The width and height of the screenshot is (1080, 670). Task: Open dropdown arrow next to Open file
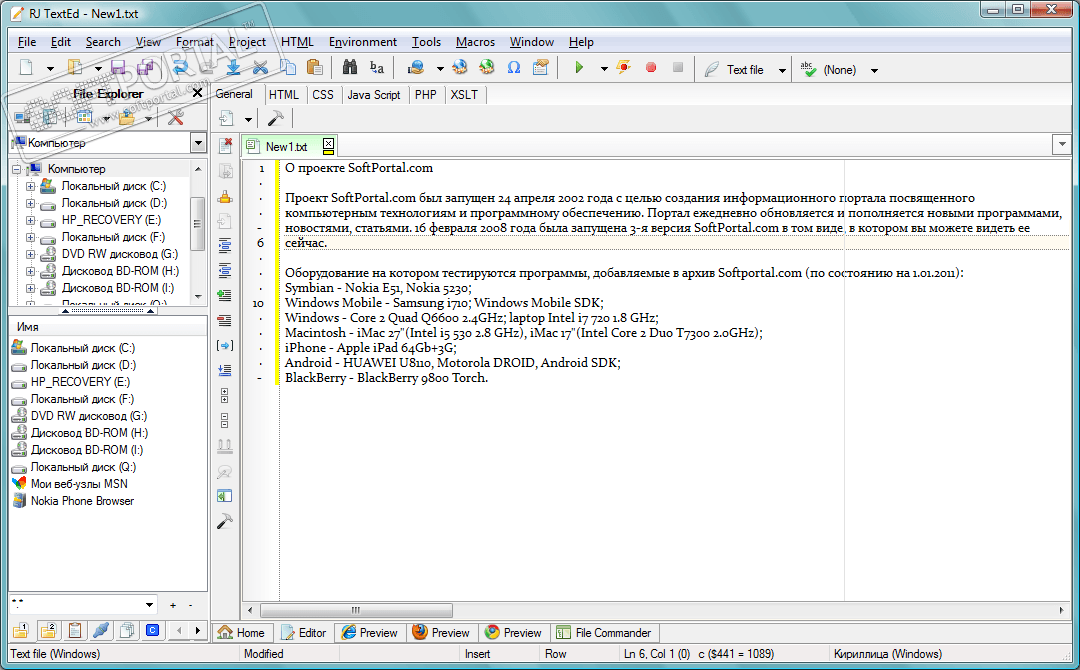(98, 69)
